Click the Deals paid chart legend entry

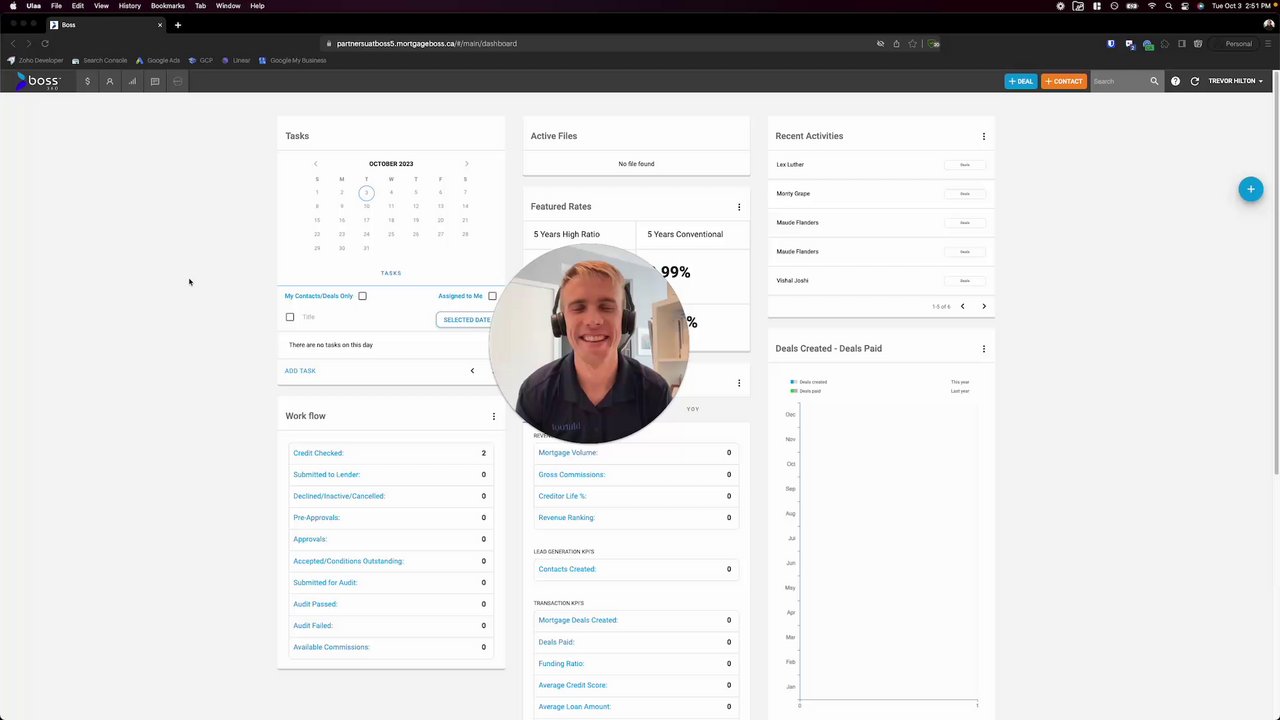[806, 391]
